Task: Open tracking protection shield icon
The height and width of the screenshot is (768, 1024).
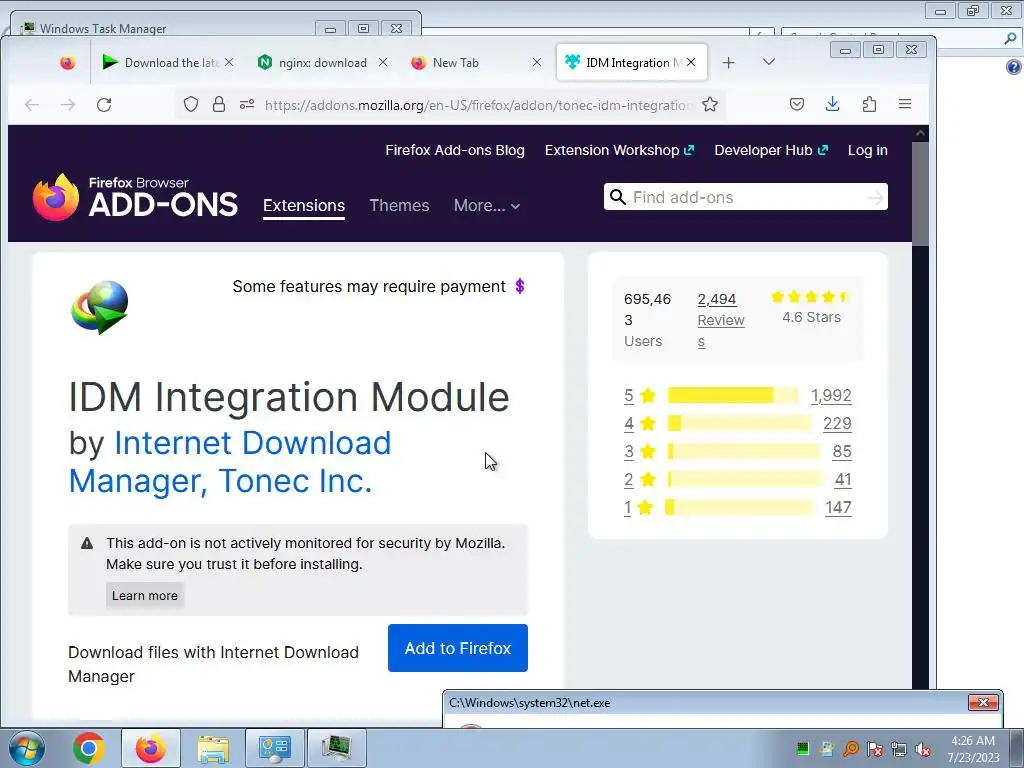Action: point(191,104)
